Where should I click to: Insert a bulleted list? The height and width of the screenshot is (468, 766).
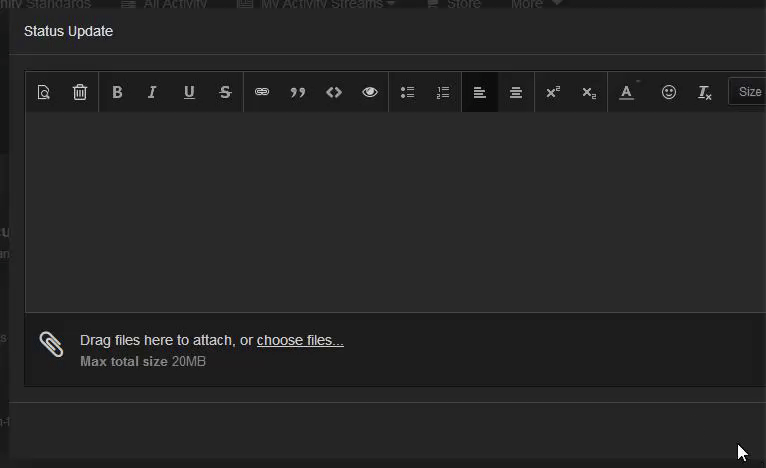tap(407, 92)
